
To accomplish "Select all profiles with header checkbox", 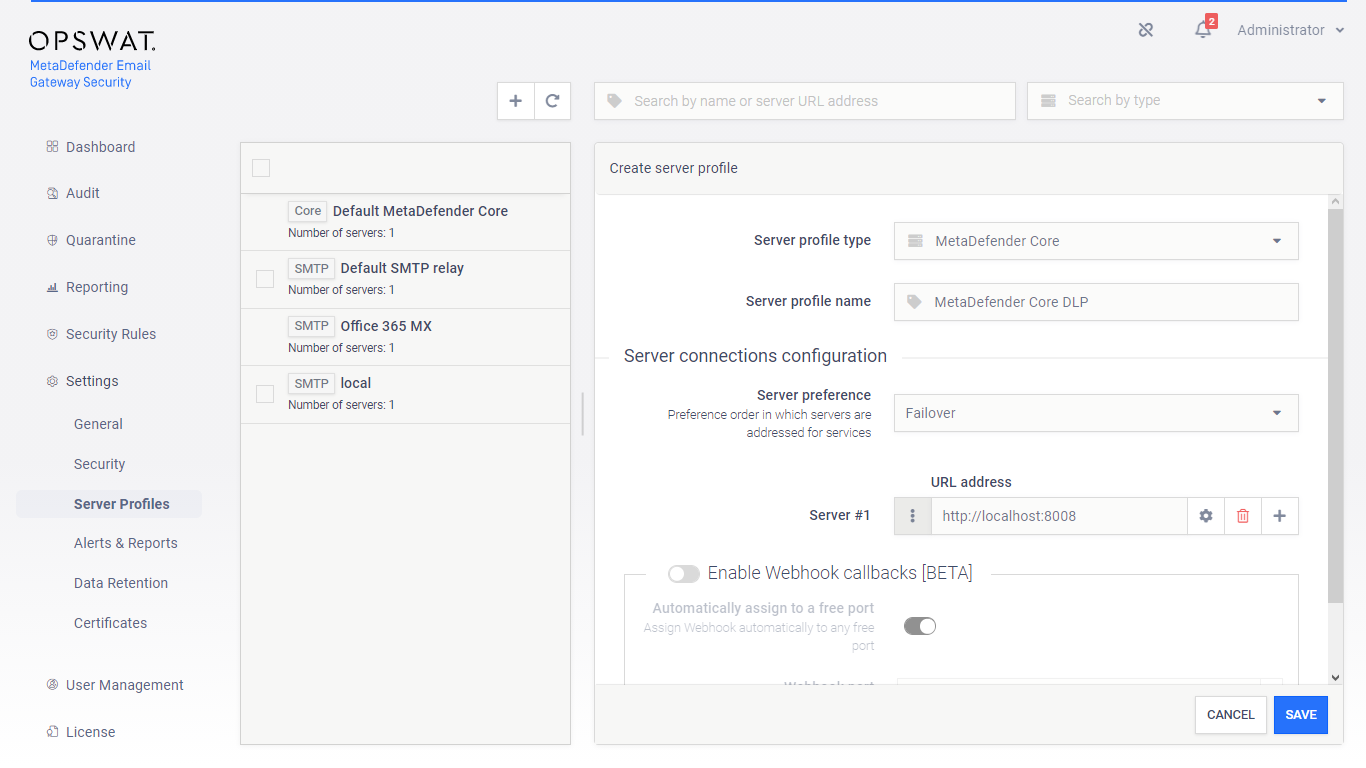I will coord(261,168).
